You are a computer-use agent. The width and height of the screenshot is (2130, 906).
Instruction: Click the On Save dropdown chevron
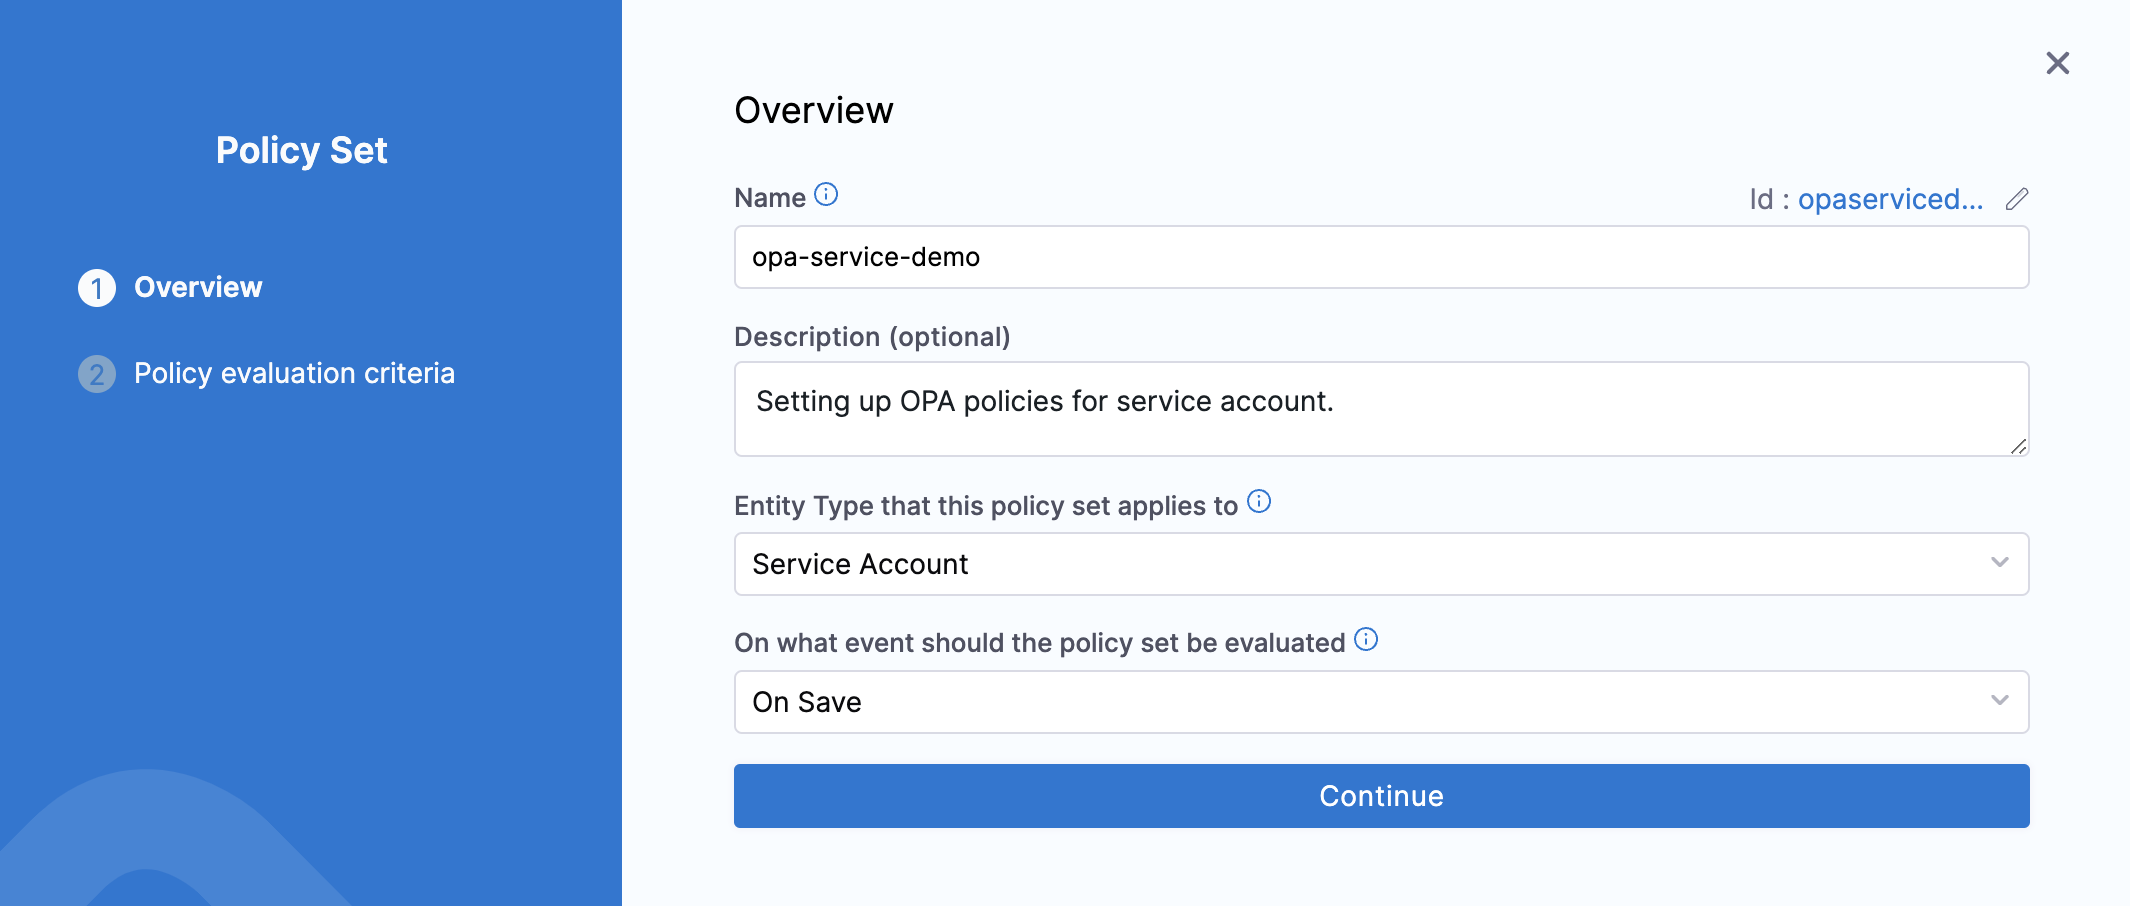[1999, 701]
